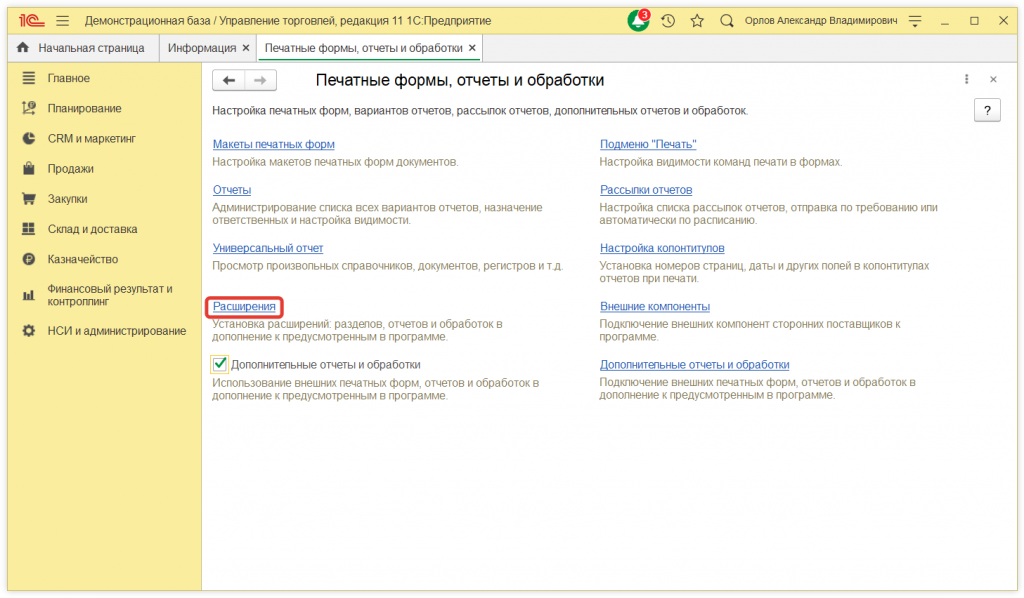Click the favorites star icon

click(x=697, y=20)
